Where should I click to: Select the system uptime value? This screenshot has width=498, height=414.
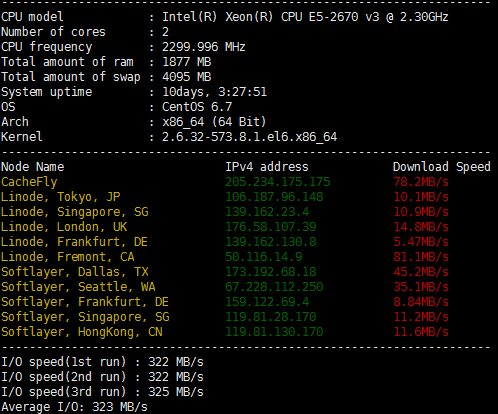pyautogui.click(x=214, y=92)
